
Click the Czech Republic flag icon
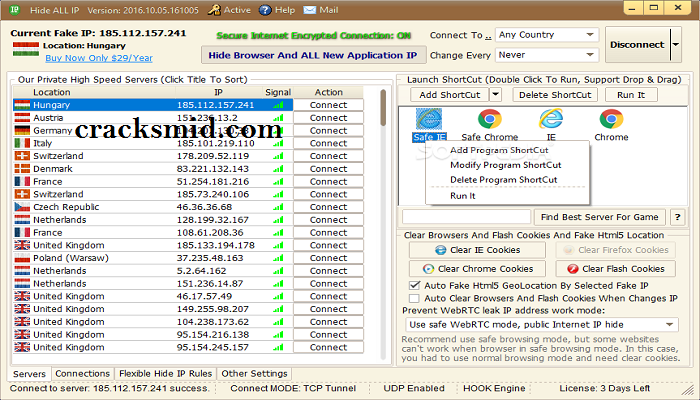22,207
